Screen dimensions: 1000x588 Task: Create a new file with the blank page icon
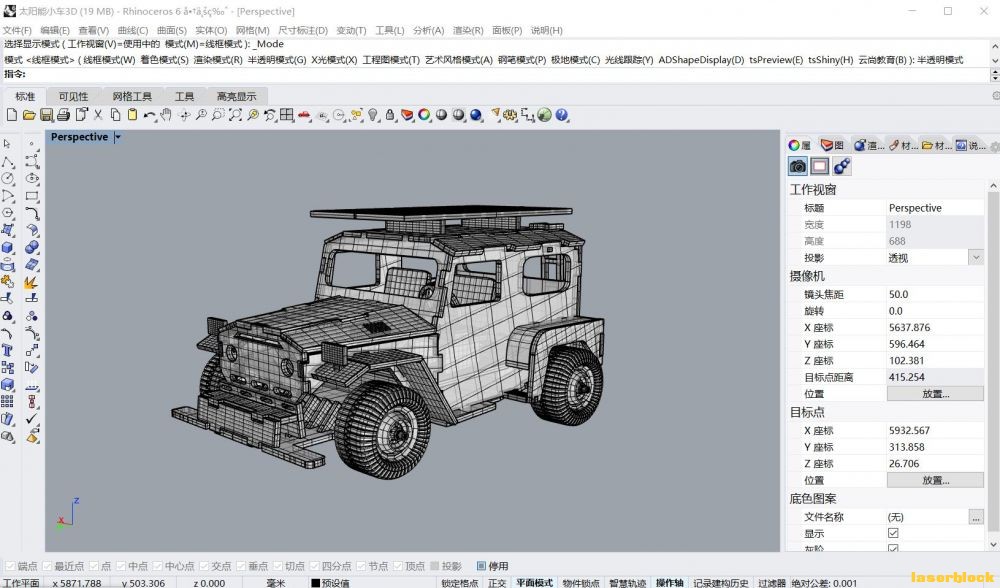pos(11,115)
